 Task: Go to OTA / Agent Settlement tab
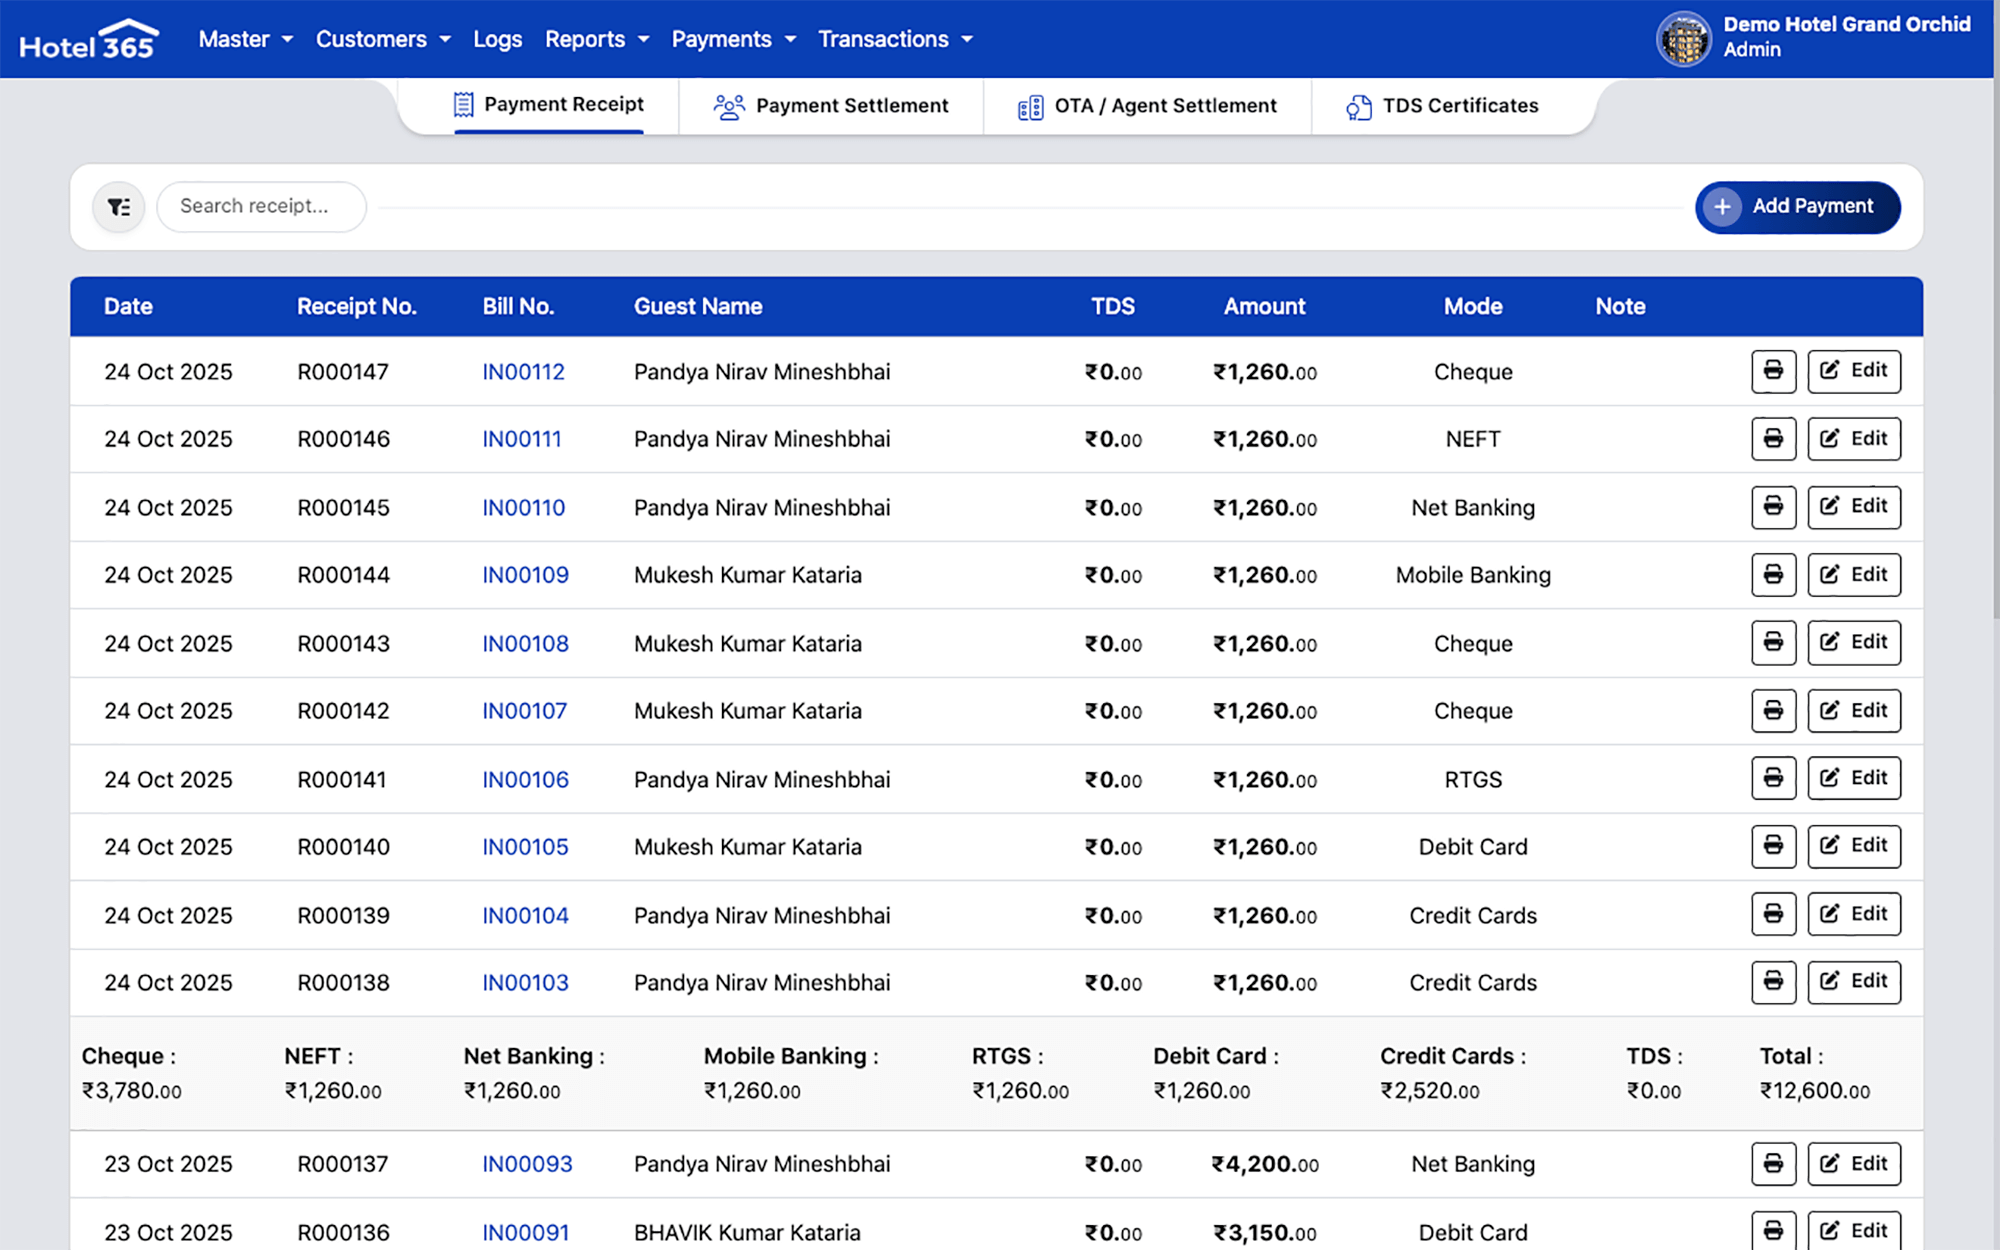click(1147, 106)
